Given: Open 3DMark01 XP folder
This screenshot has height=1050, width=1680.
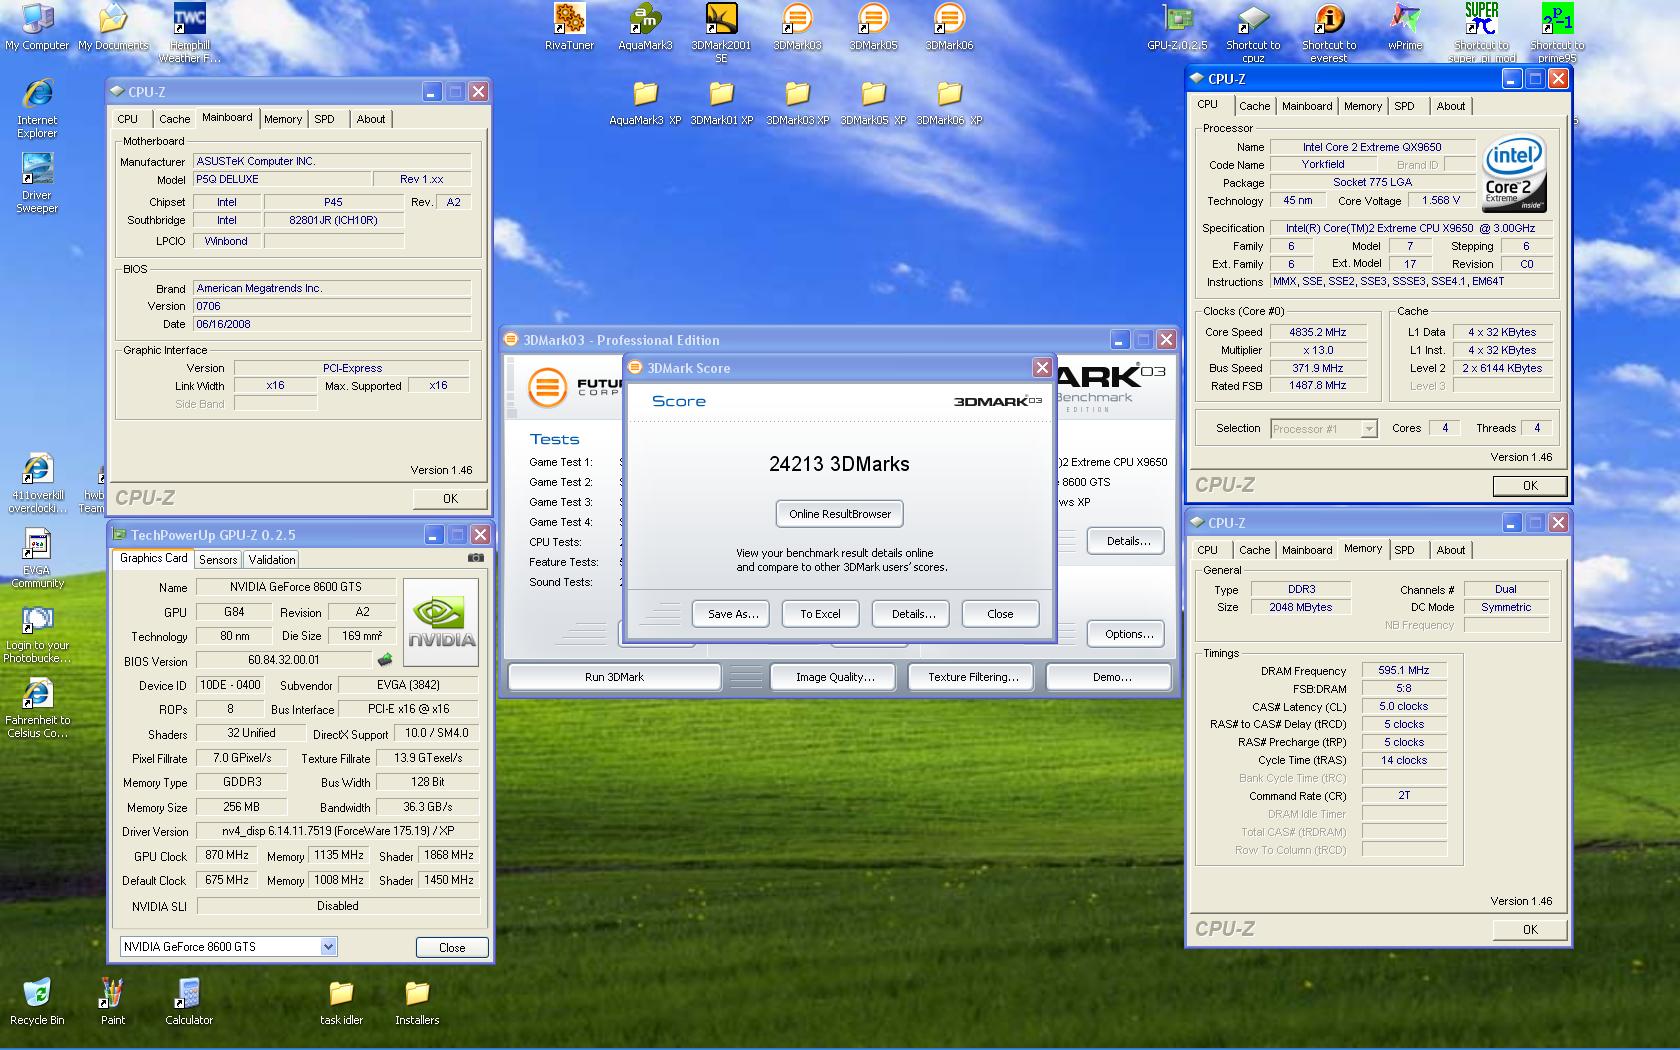Looking at the screenshot, I should point(721,102).
